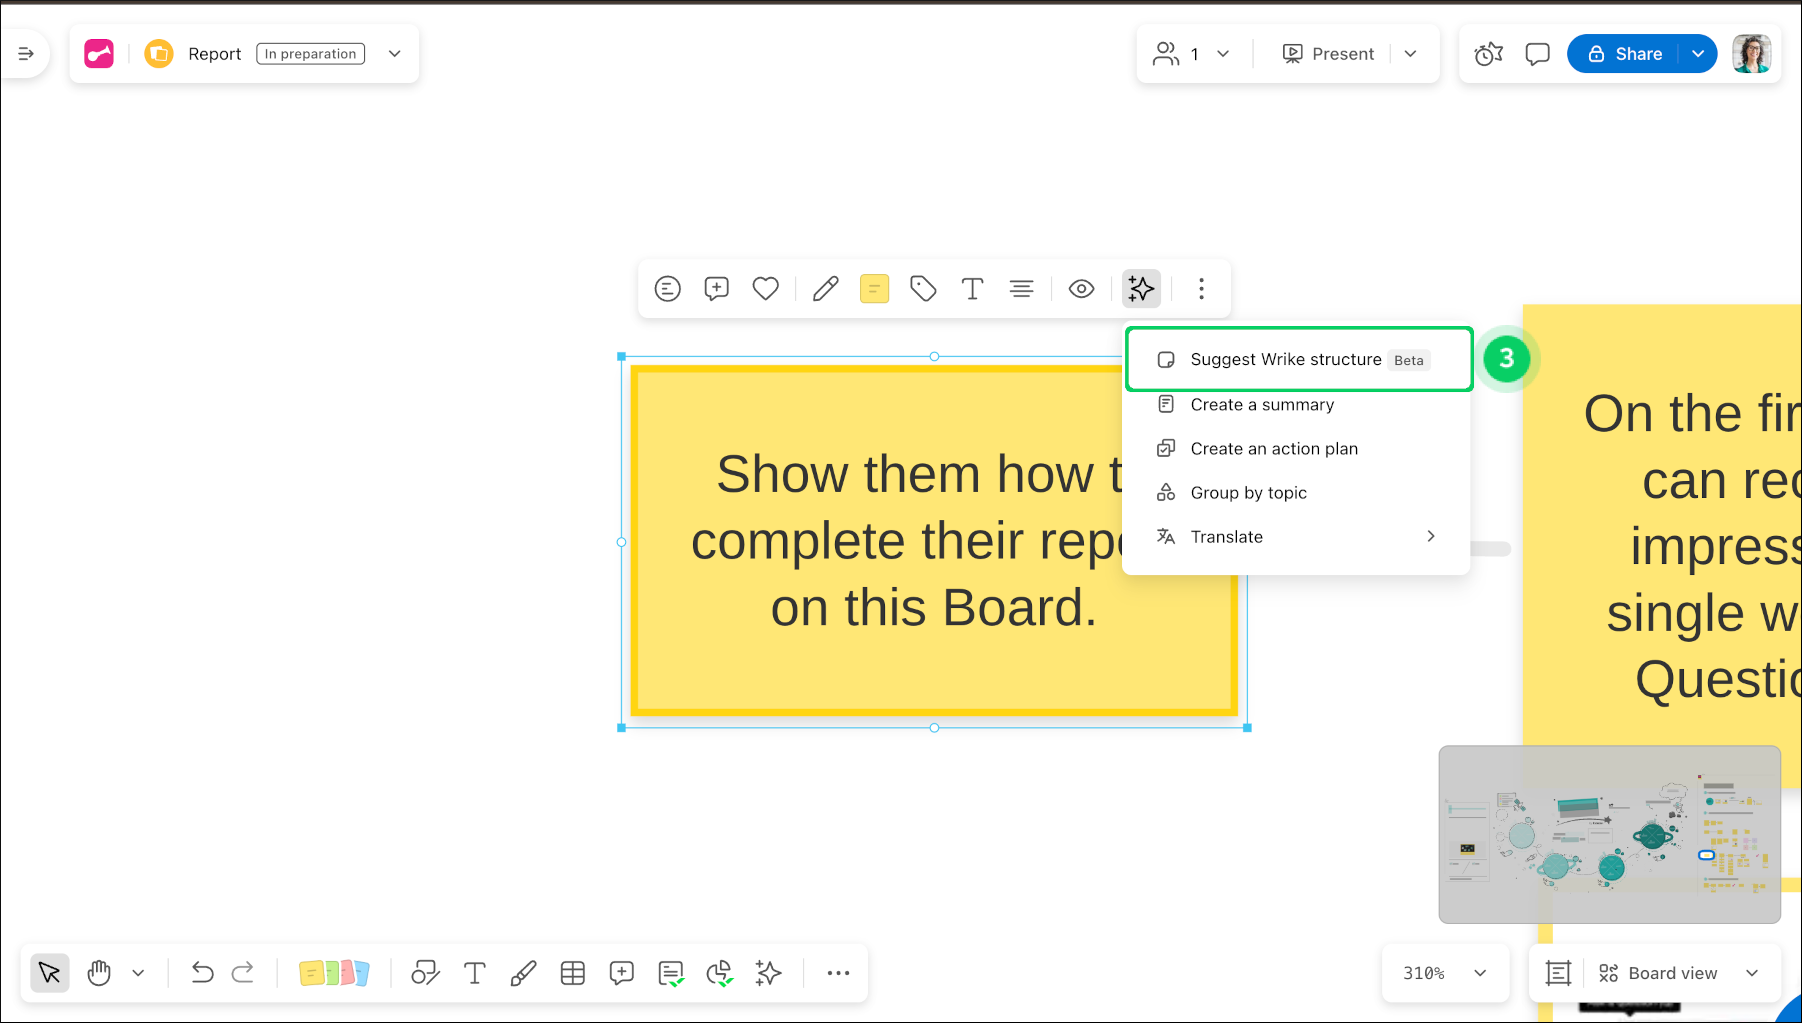Toggle the frames panel icon
Screen dimensions: 1802x1023
(1558, 973)
